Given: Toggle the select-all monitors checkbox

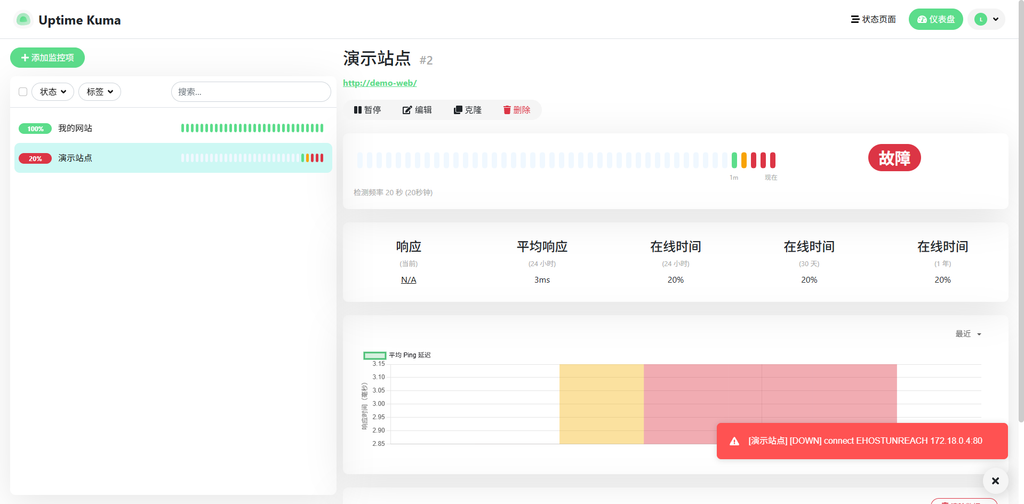Looking at the screenshot, I should click(23, 92).
